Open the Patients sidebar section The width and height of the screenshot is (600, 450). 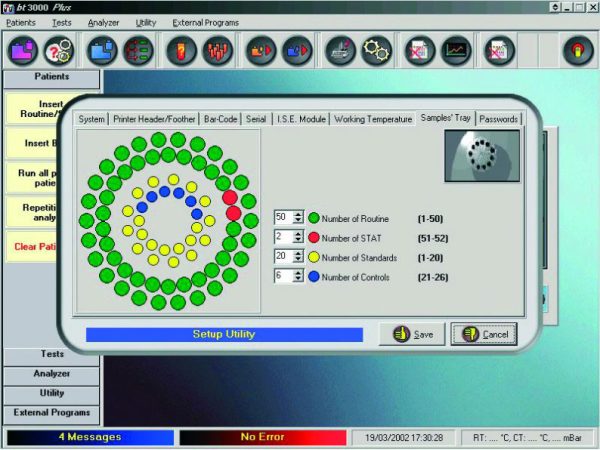click(x=52, y=78)
